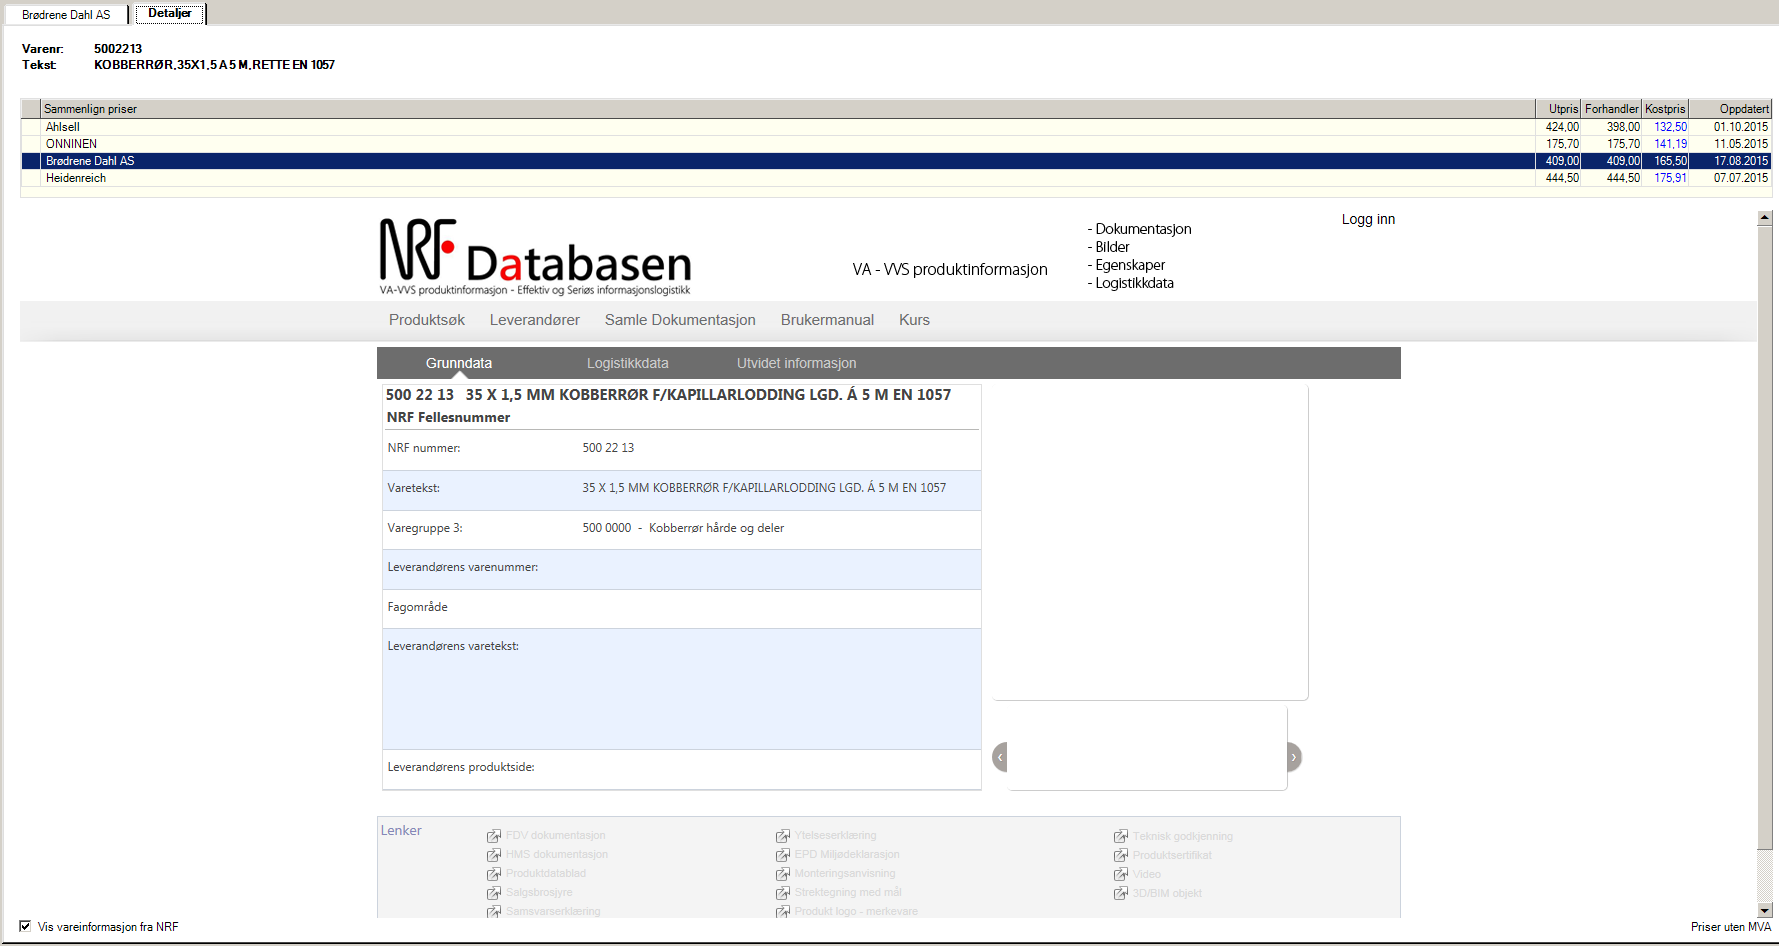Select the Heidenreich row in the price comparison
Viewport: 1779px width, 946px height.
[x=896, y=178]
